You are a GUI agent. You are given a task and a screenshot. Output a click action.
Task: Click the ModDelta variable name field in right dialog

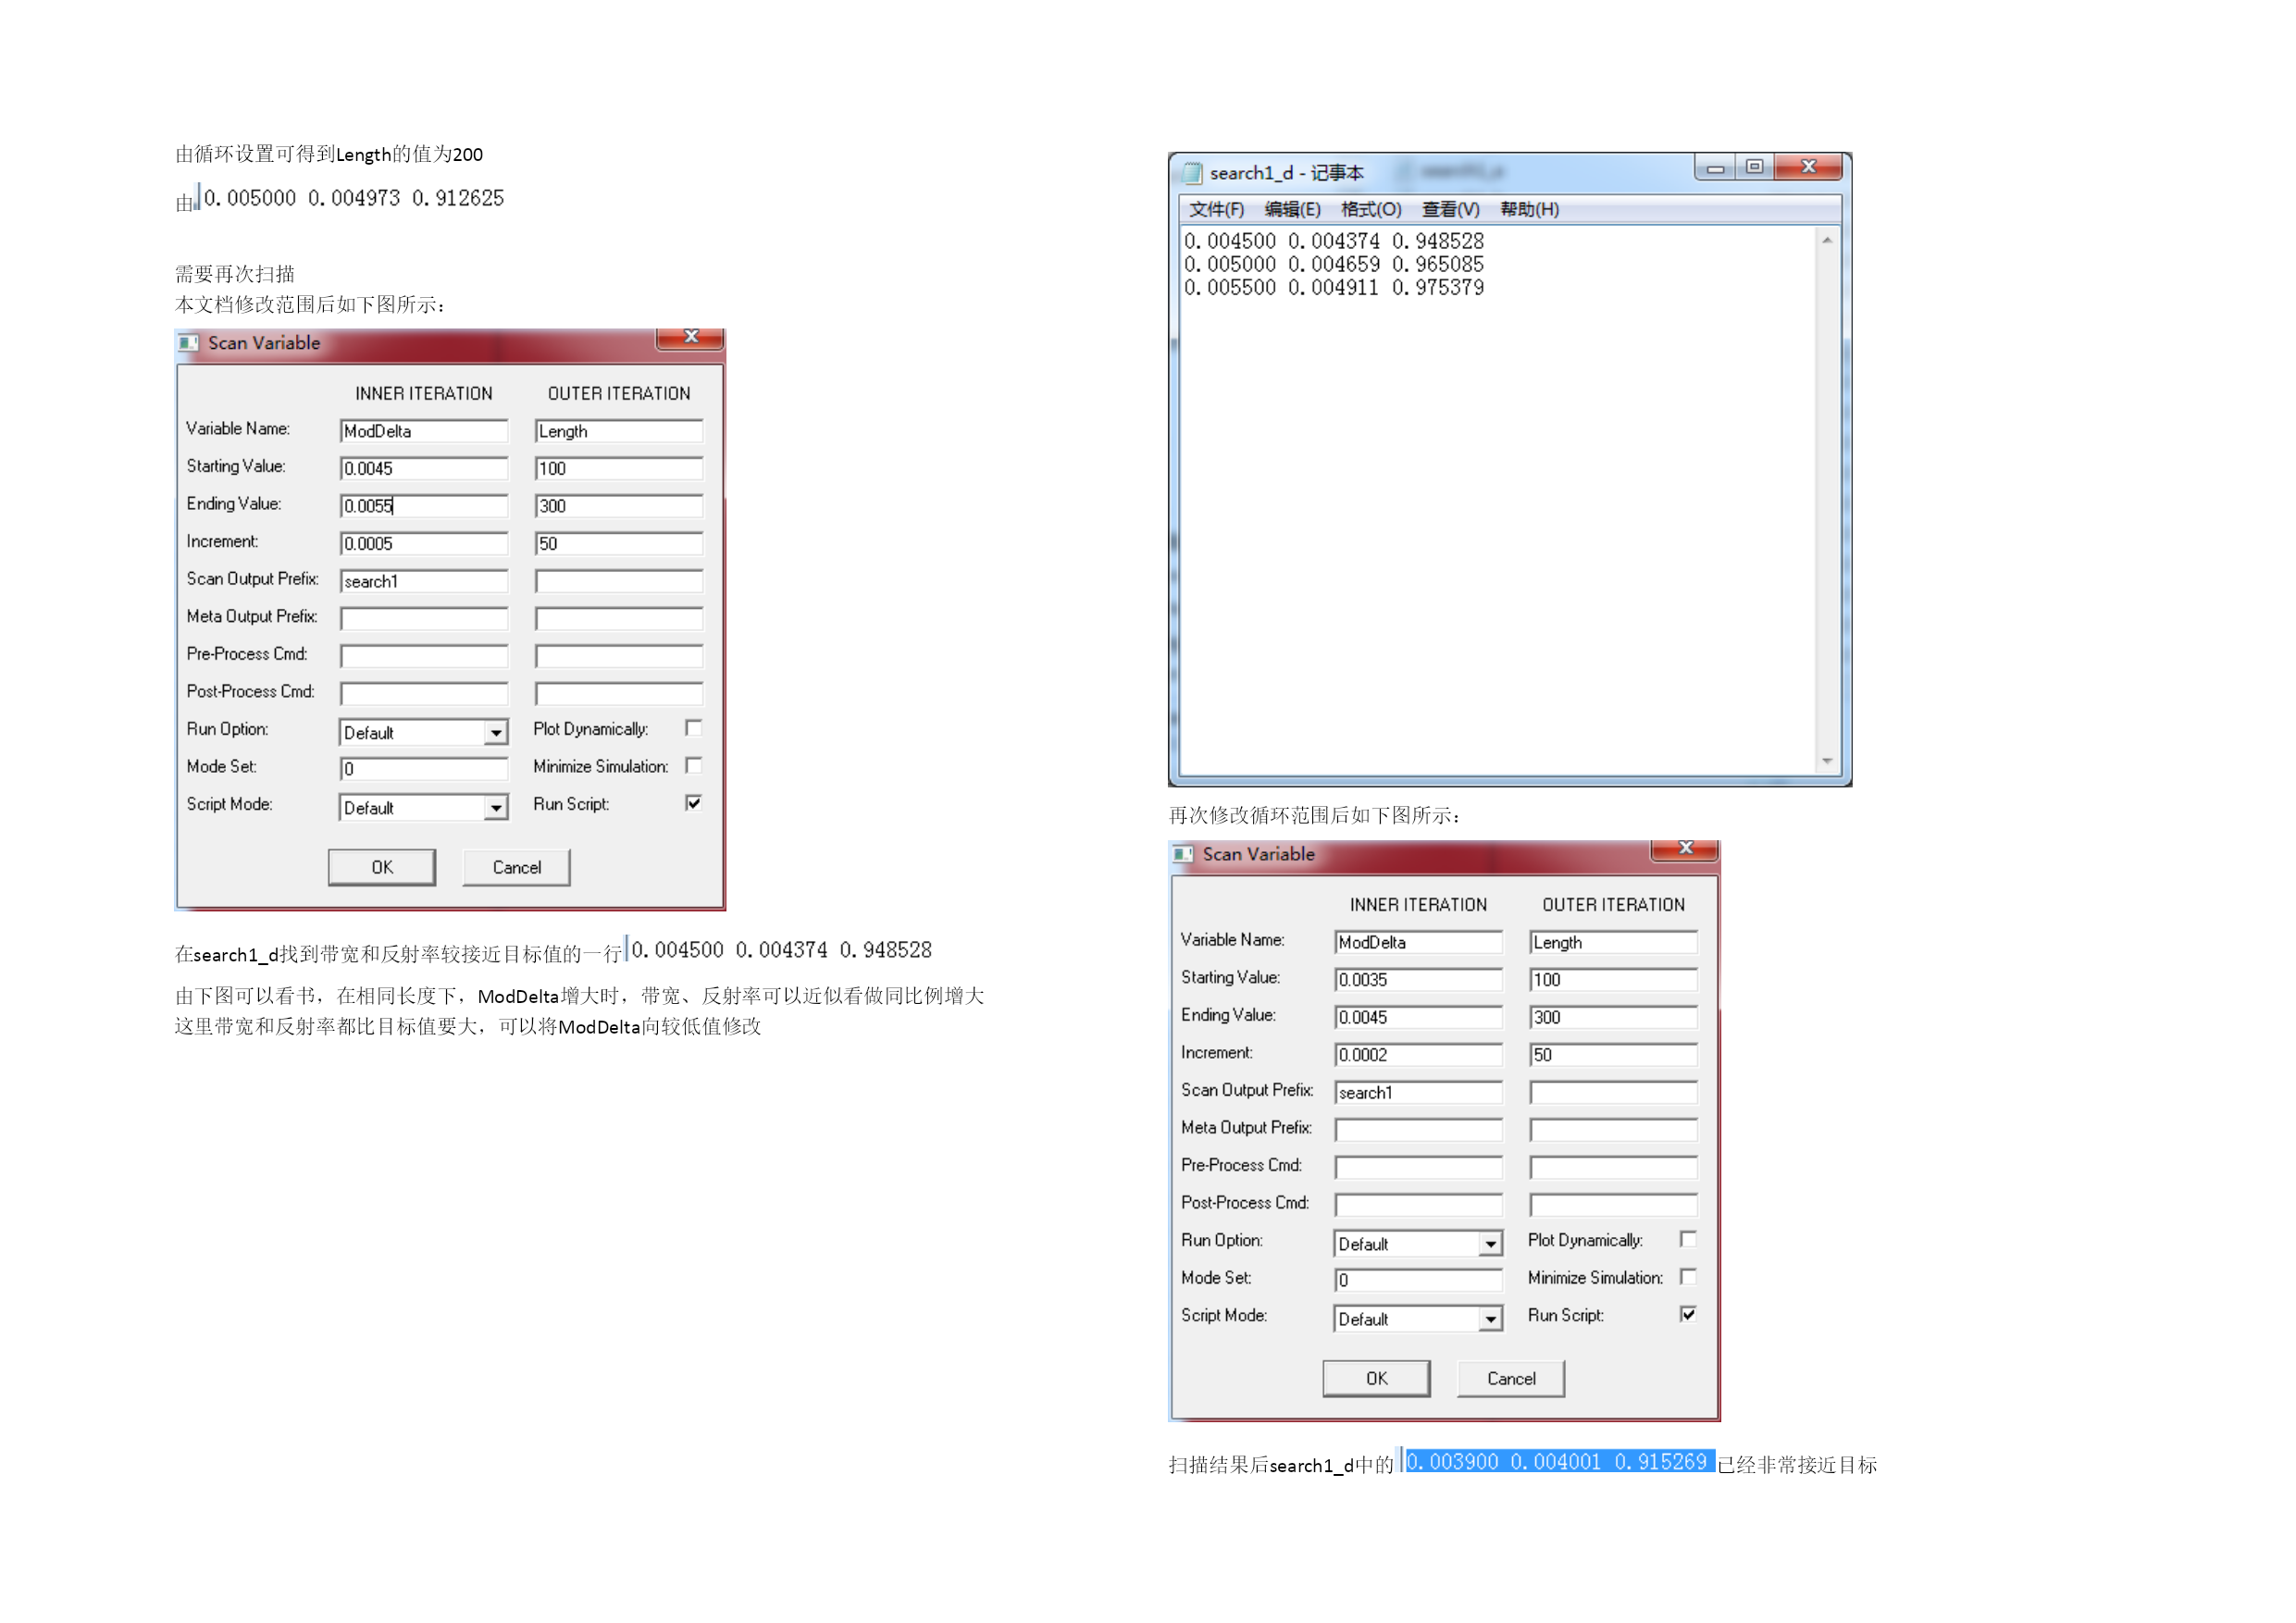1418,942
